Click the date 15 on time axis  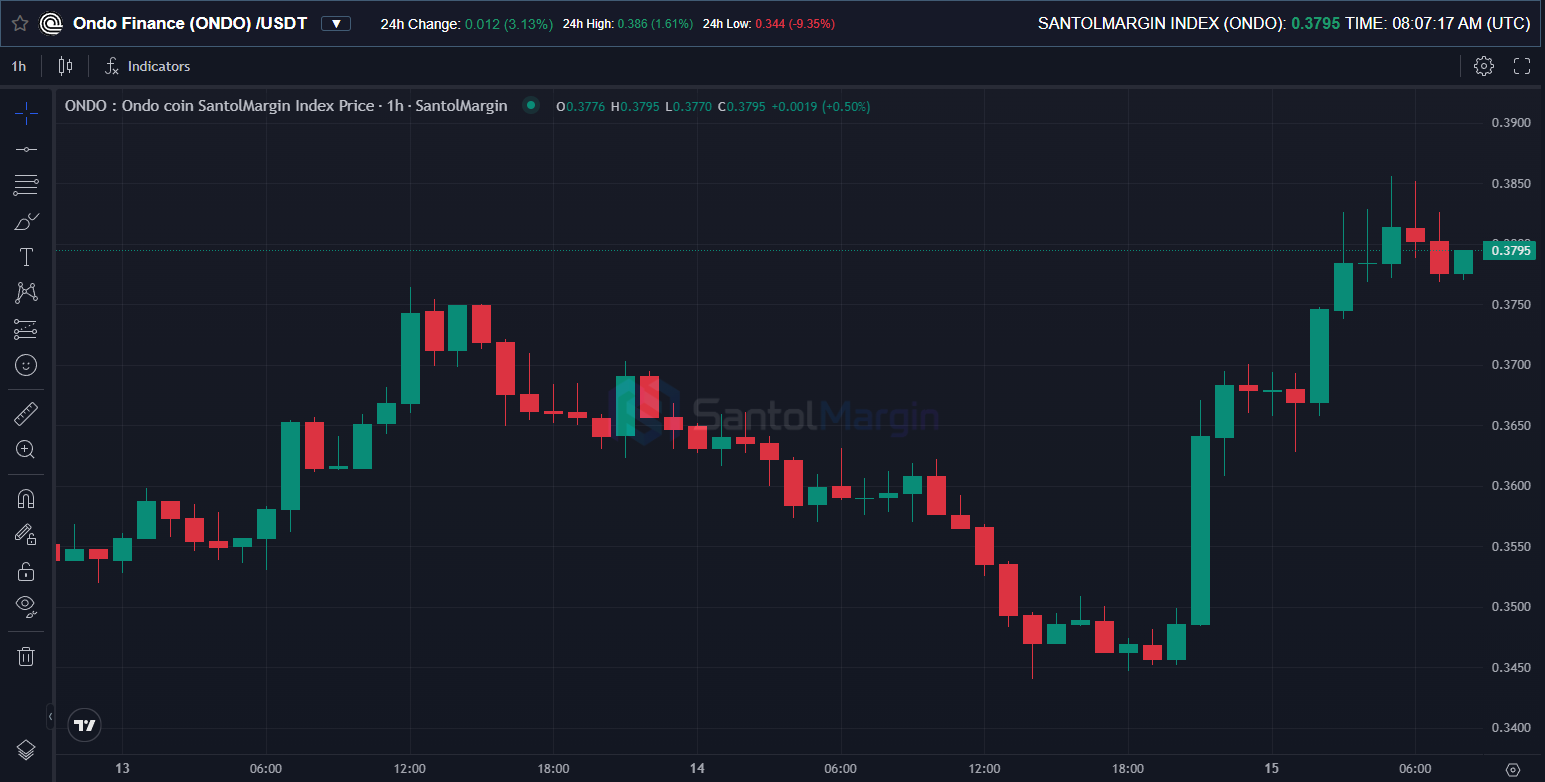coord(1272,769)
